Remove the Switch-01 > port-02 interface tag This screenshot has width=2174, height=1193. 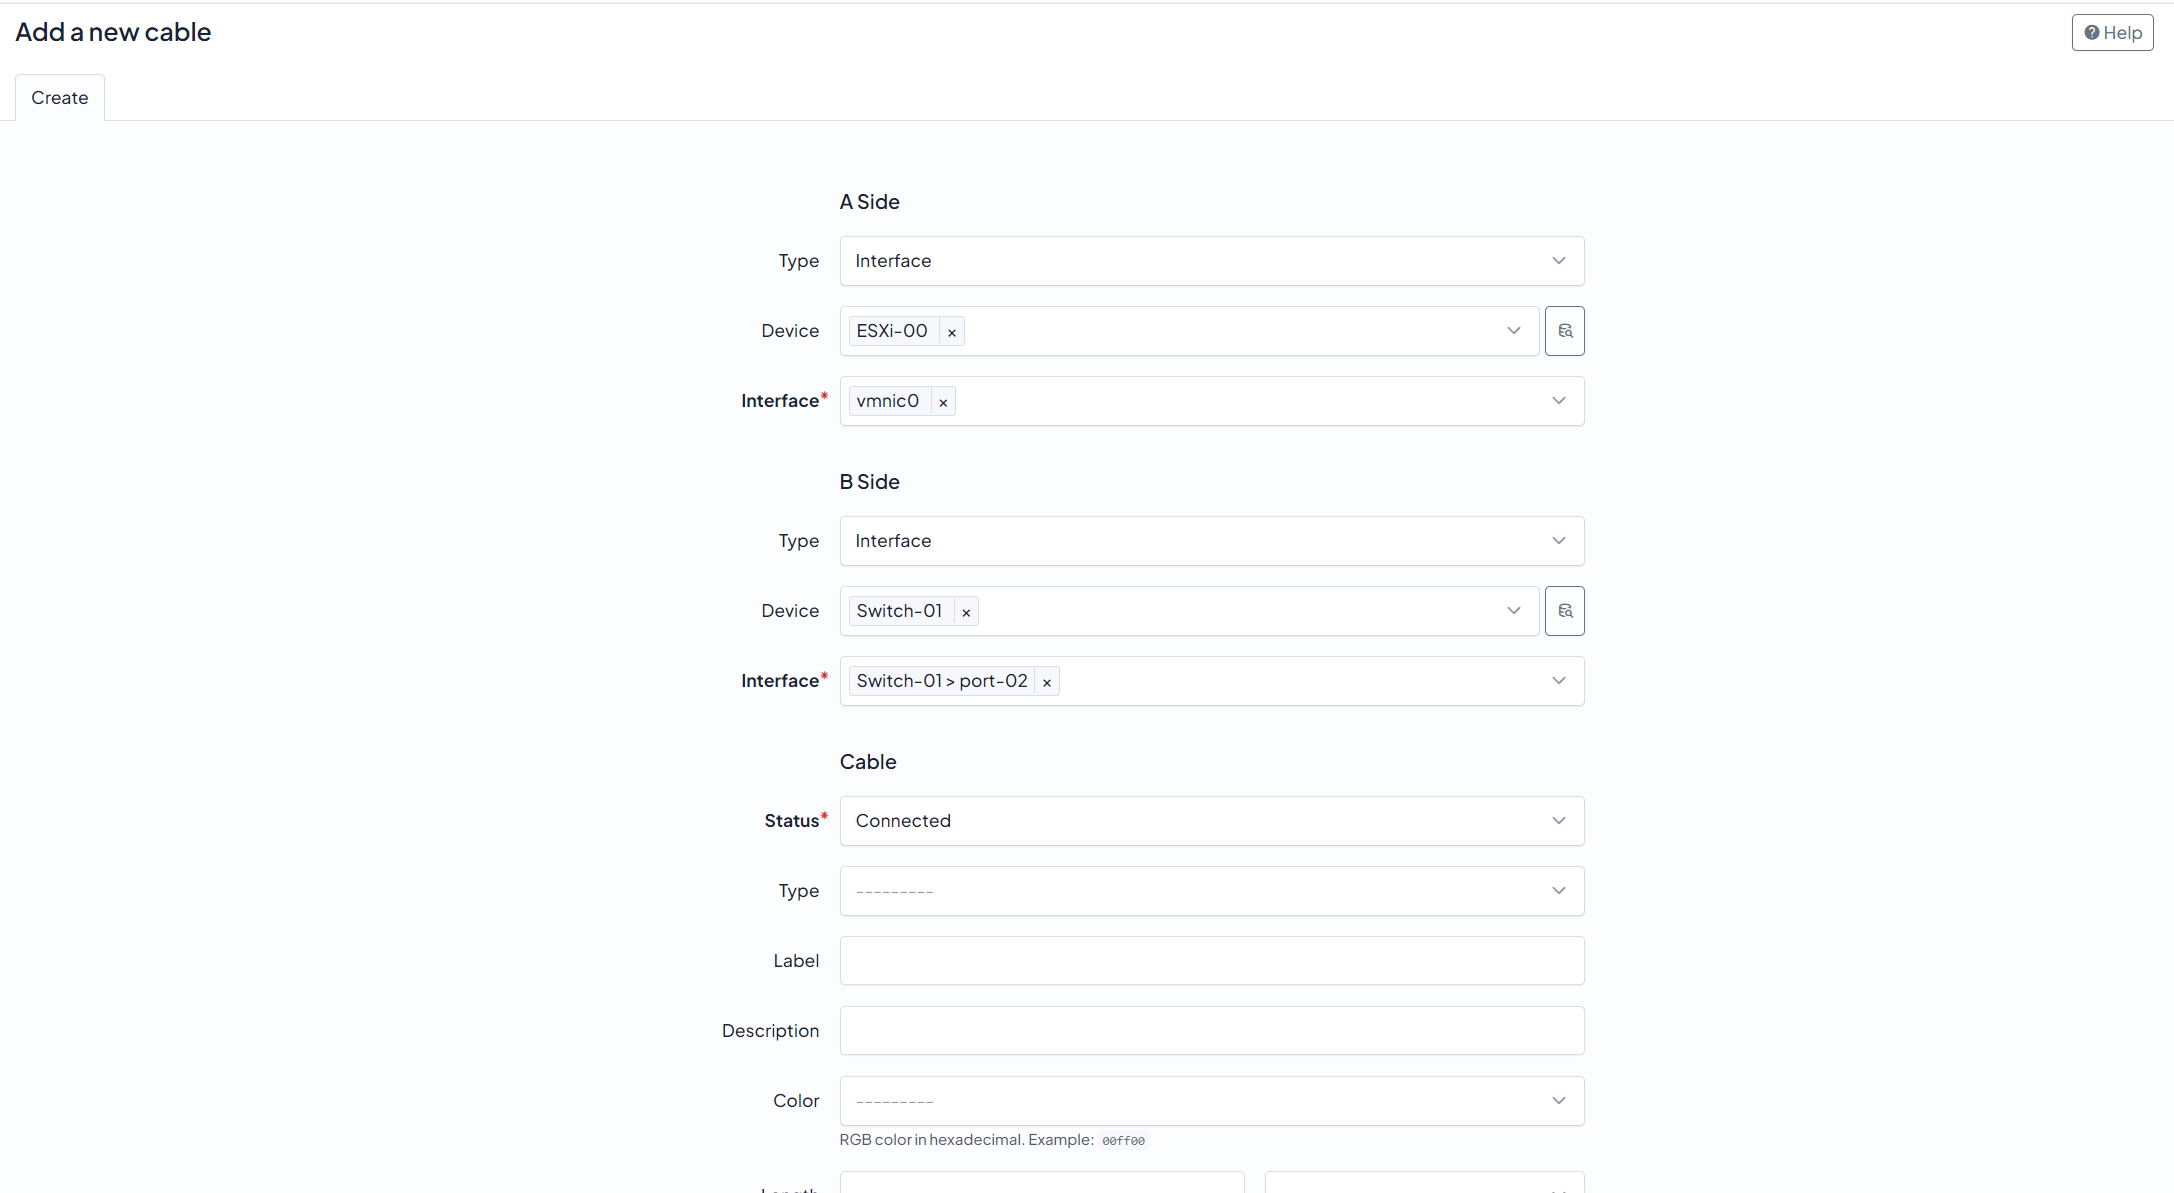[1047, 682]
